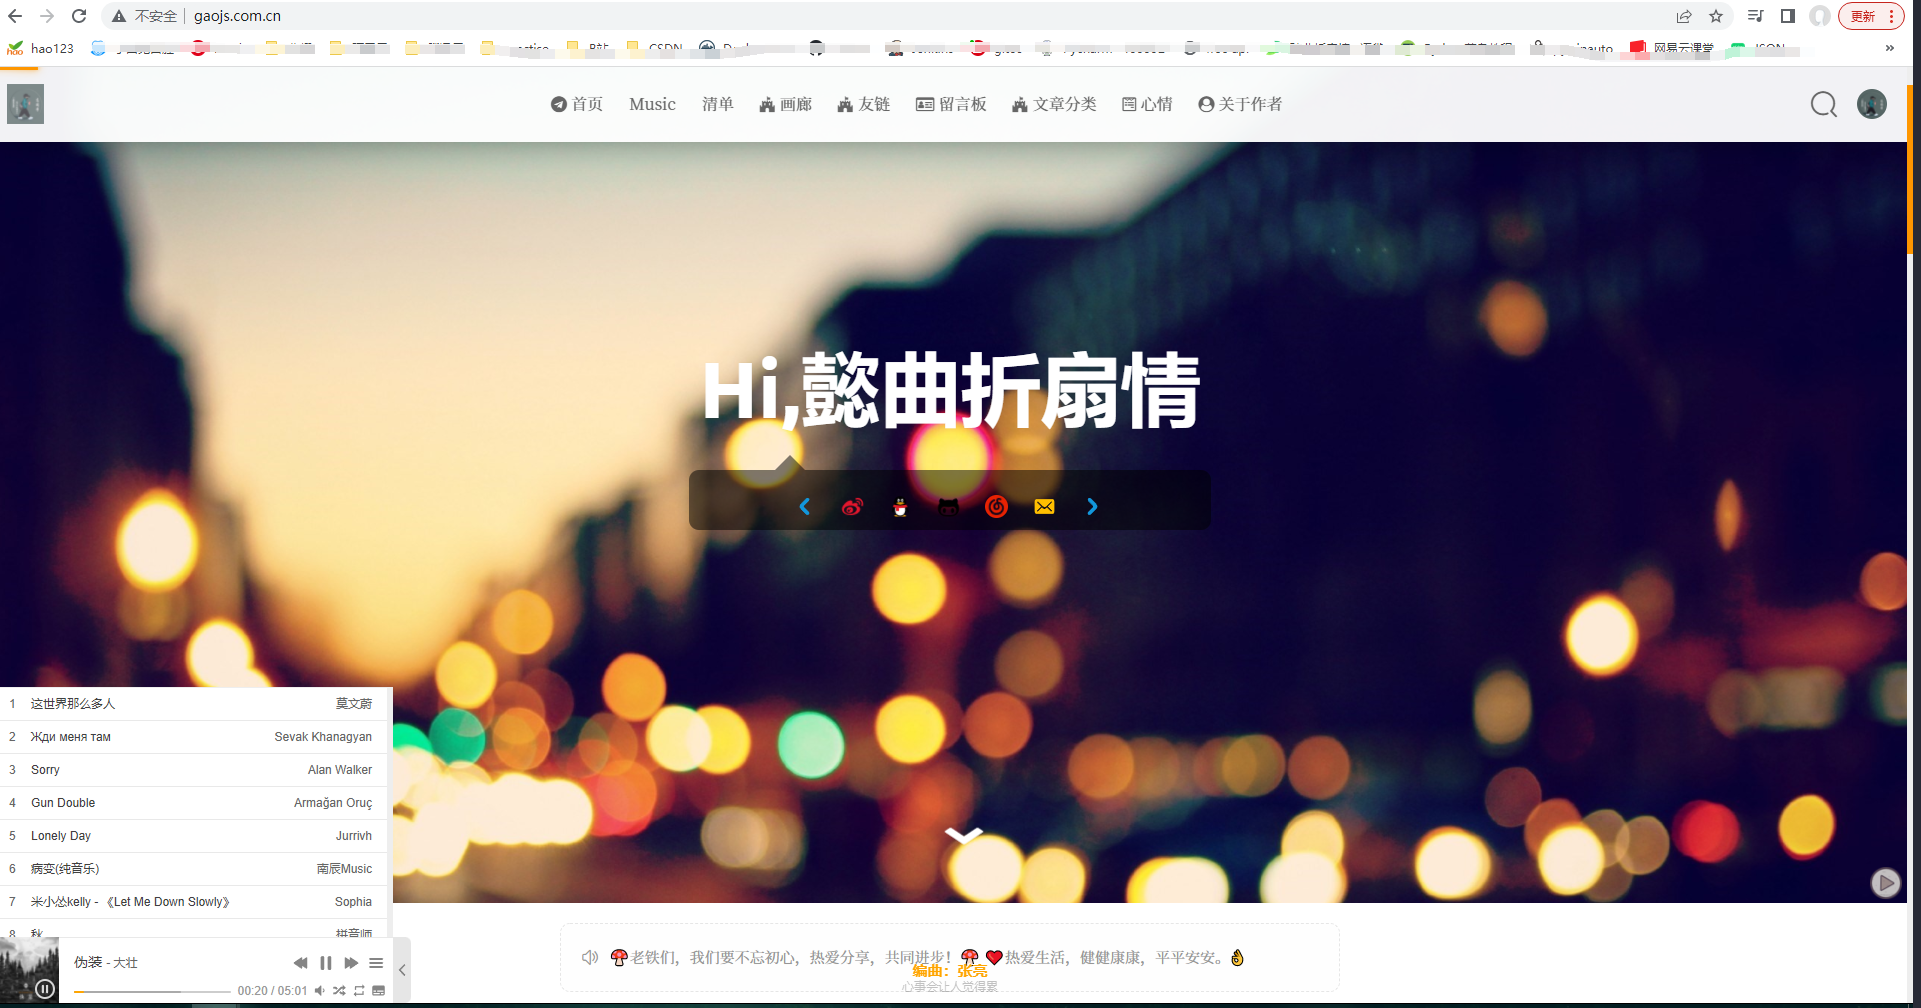Seek using the song progress bar
1921x1008 pixels.
pos(150,990)
